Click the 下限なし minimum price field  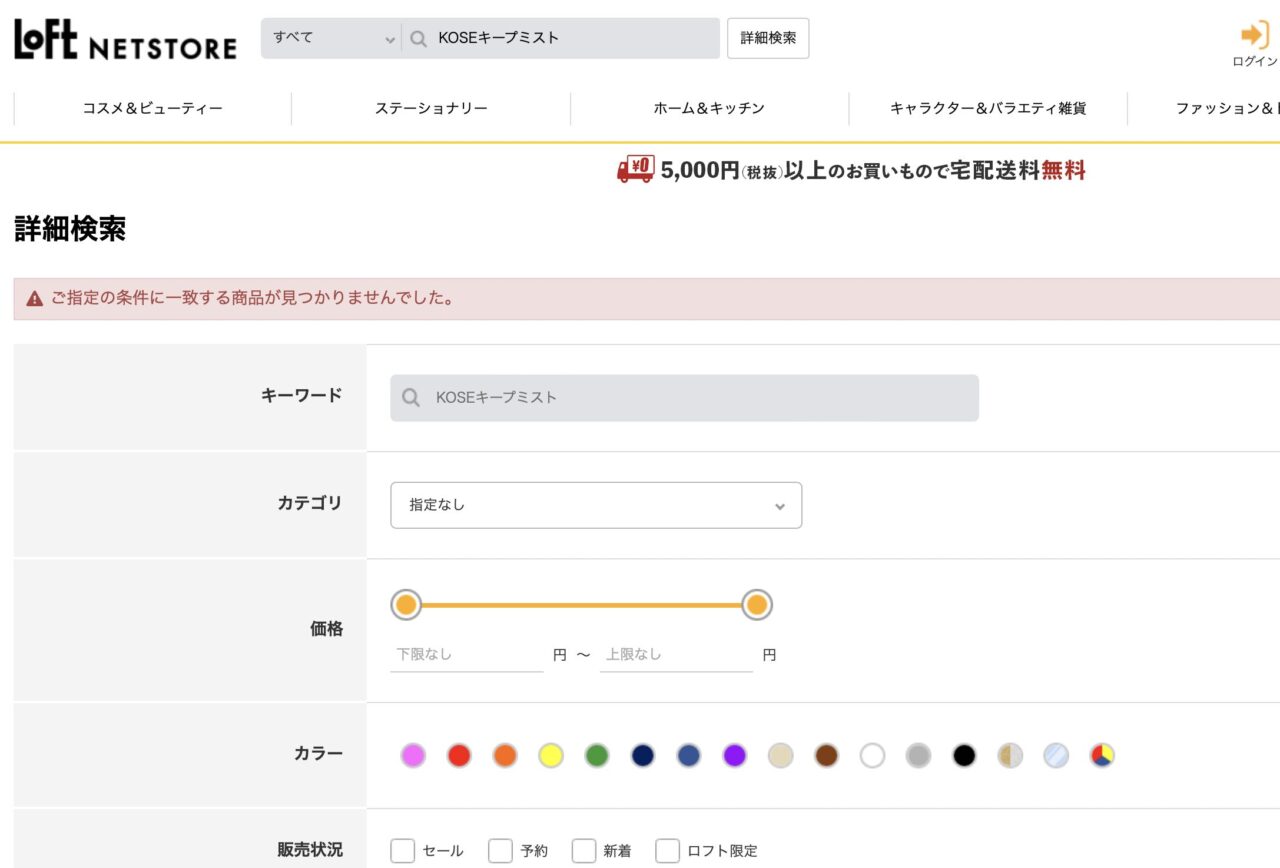(x=466, y=655)
